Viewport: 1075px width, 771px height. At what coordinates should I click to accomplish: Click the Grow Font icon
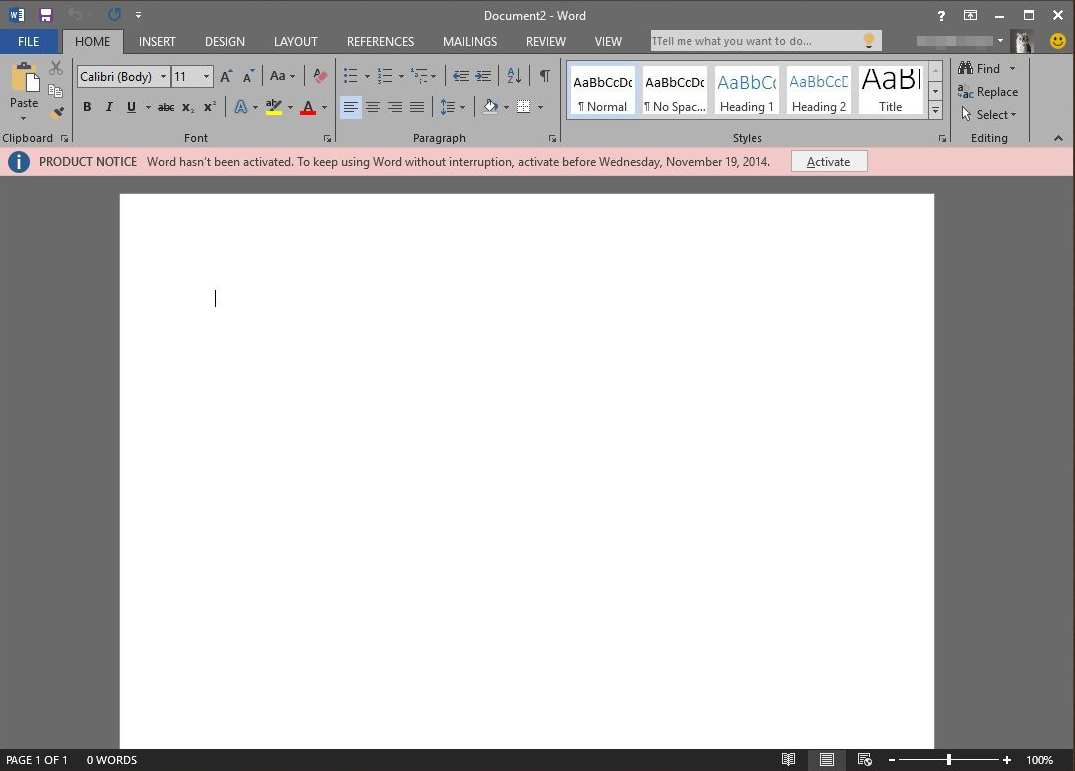click(226, 76)
